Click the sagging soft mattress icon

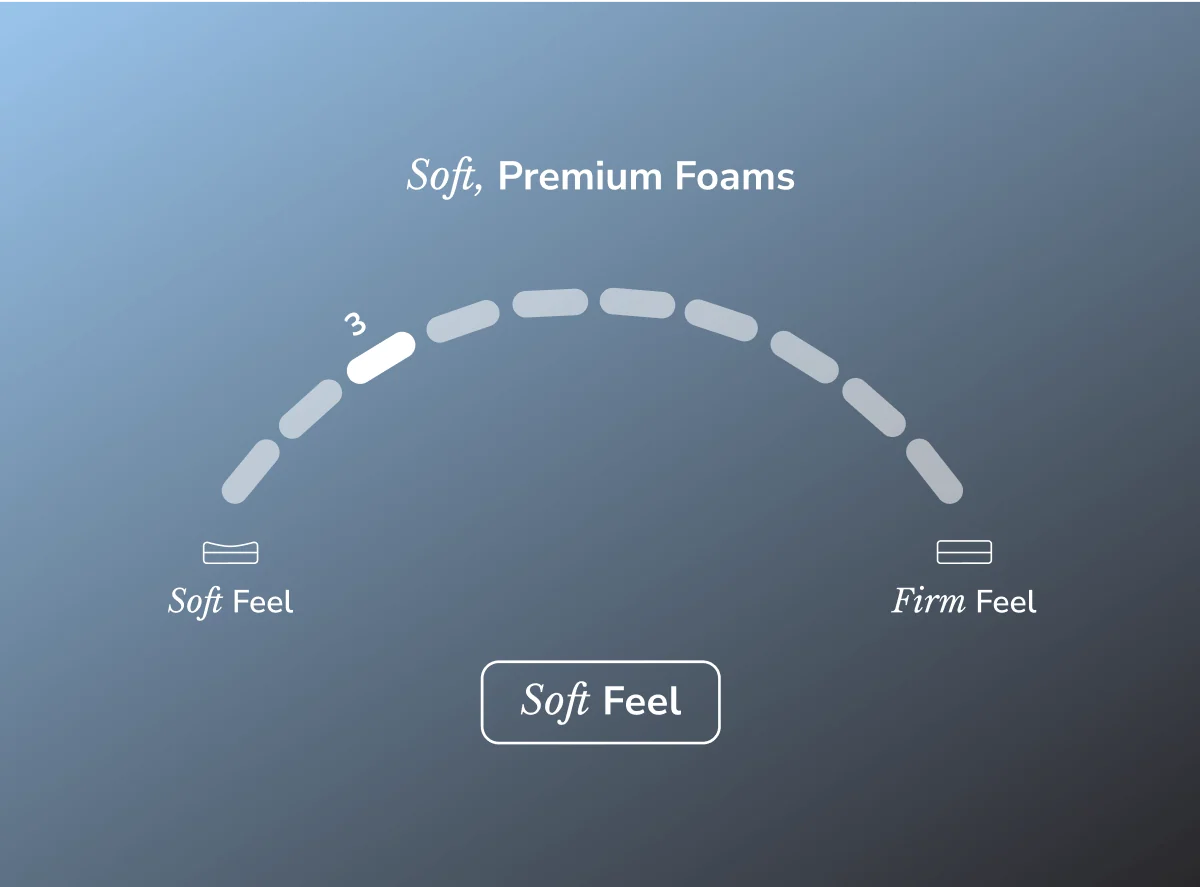coord(230,552)
